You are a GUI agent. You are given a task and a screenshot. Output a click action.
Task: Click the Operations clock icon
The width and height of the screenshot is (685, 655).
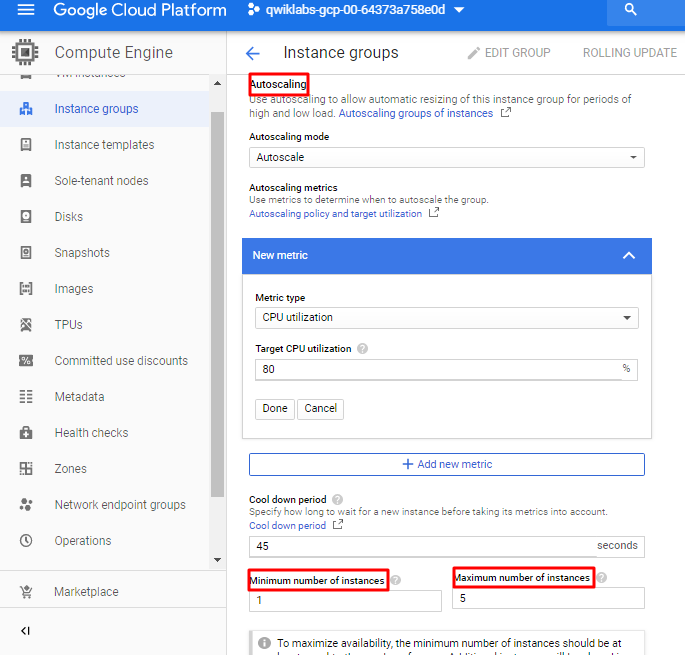point(26,541)
